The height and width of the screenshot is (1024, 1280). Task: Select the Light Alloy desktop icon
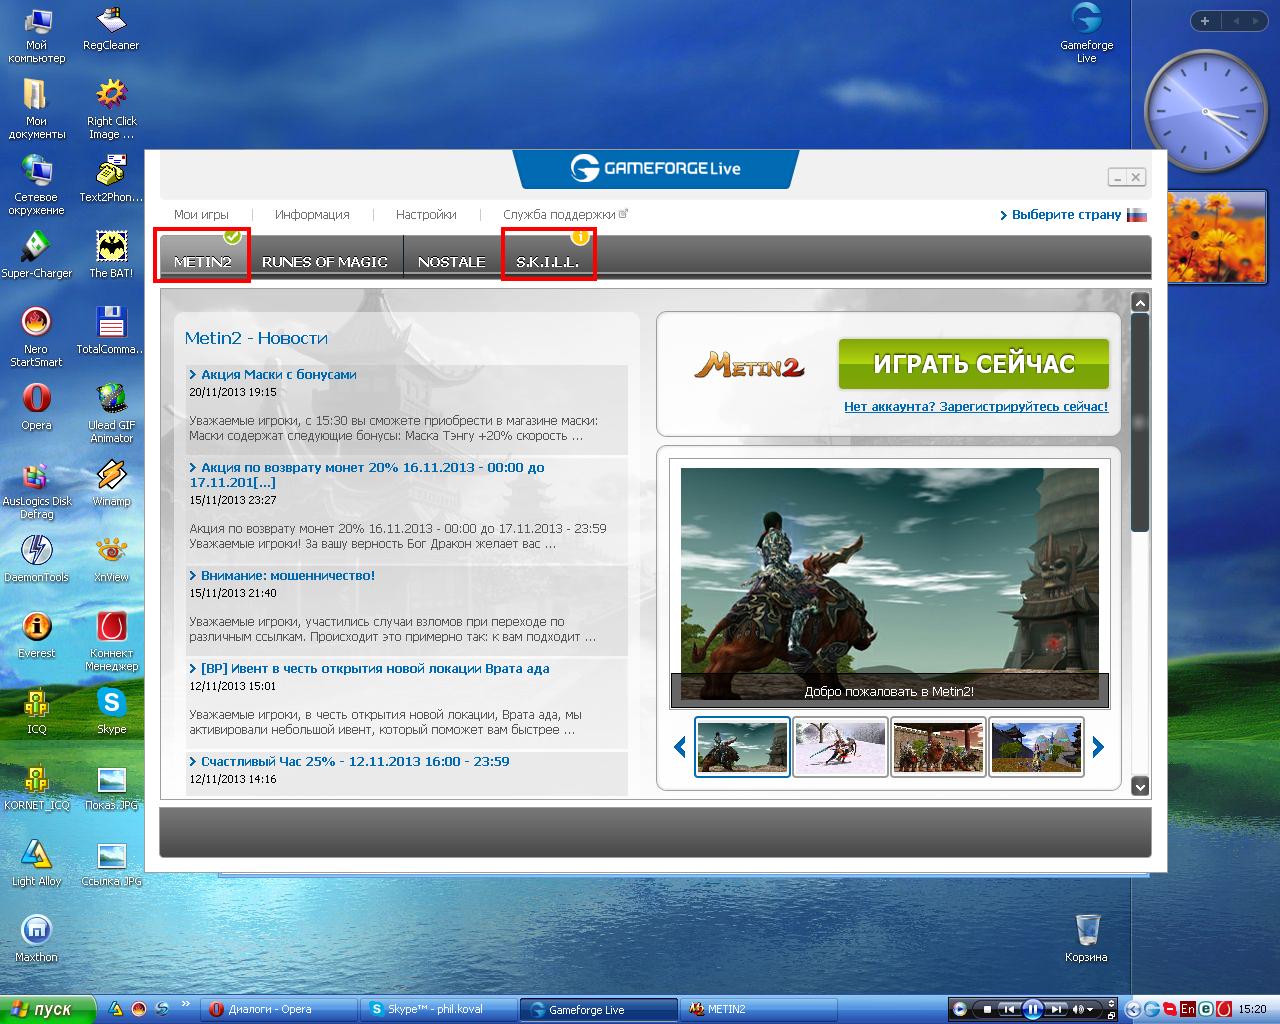click(36, 864)
